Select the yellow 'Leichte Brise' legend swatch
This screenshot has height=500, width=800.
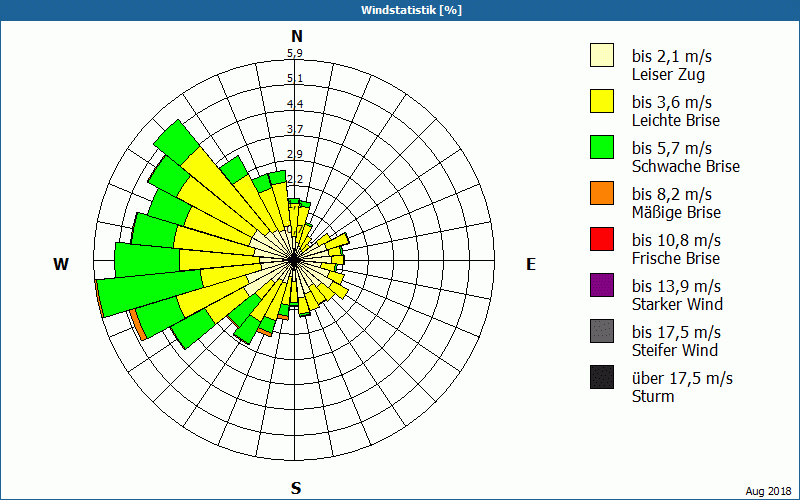(x=601, y=101)
